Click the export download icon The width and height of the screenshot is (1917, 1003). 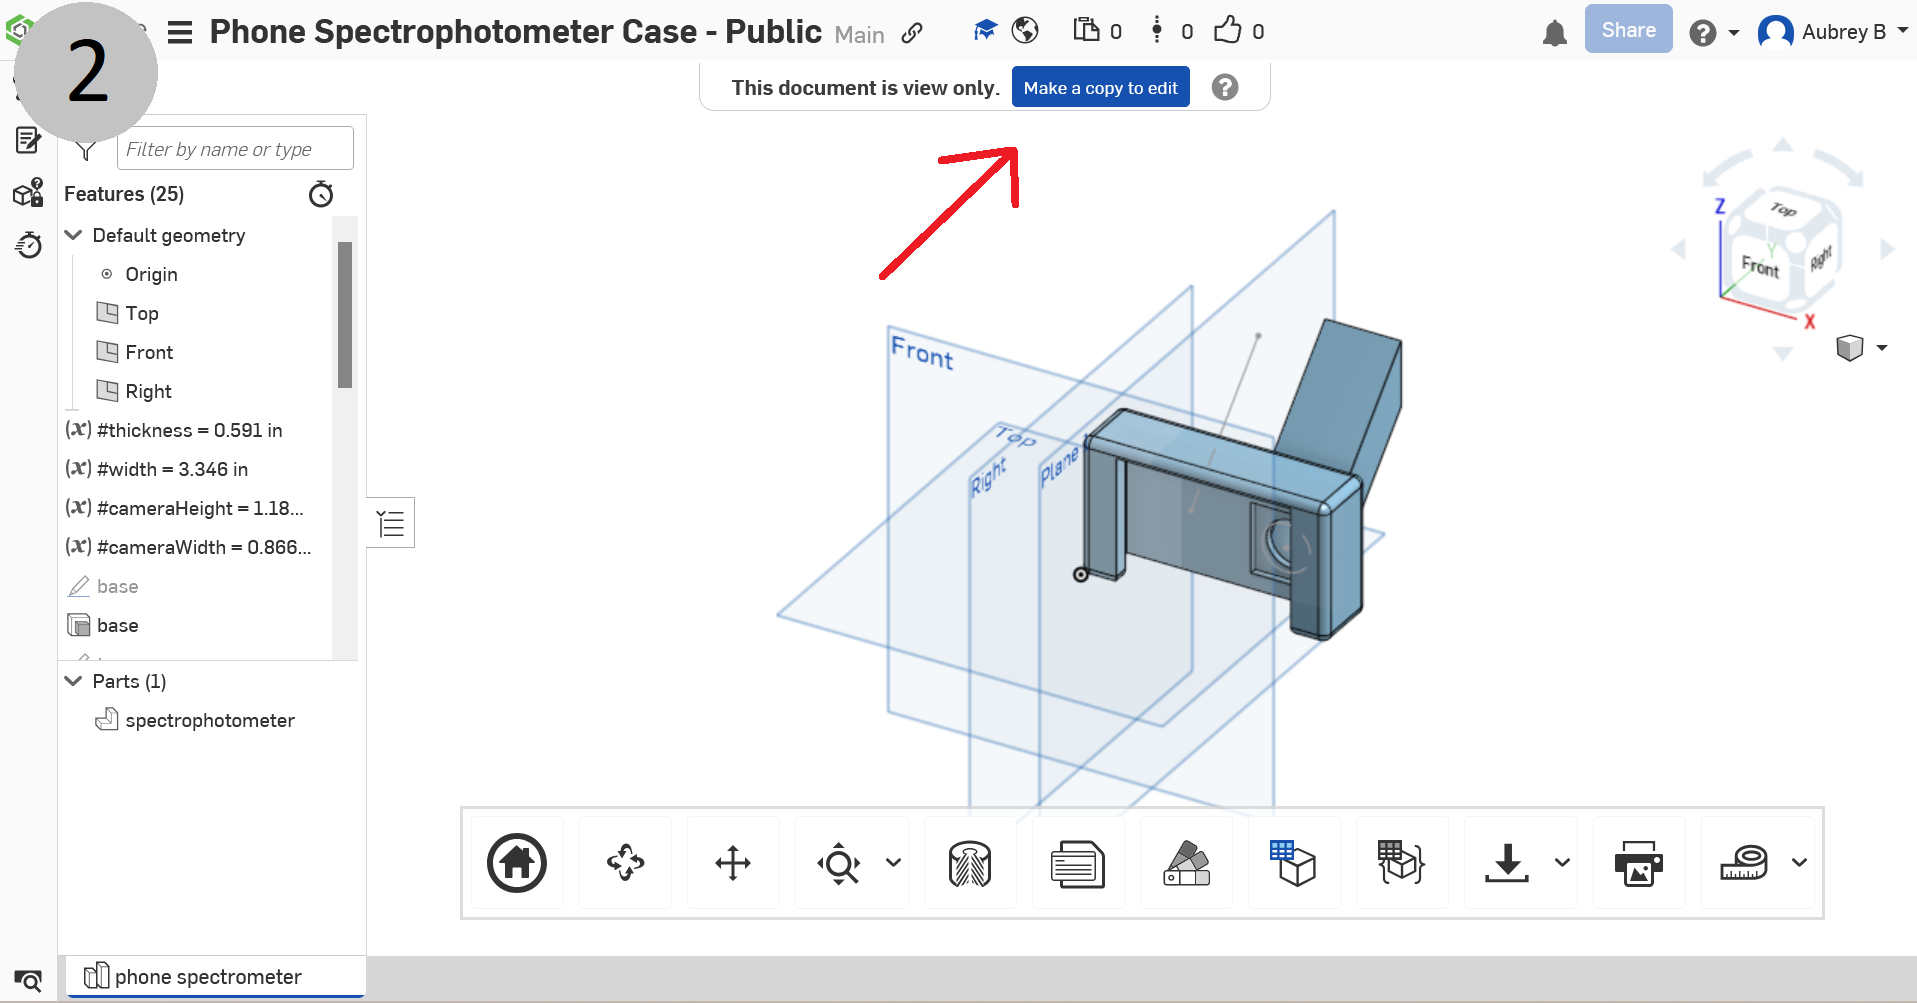1507,863
